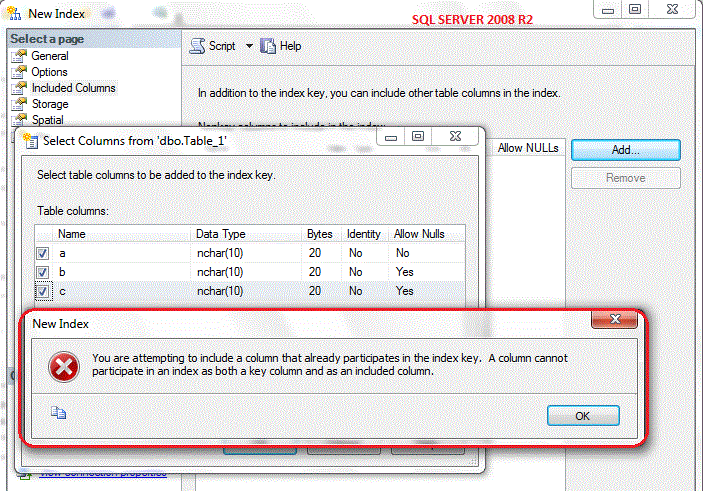Click the Allow Nulls 'No' value in row a
The height and width of the screenshot is (491, 703).
coord(403,253)
